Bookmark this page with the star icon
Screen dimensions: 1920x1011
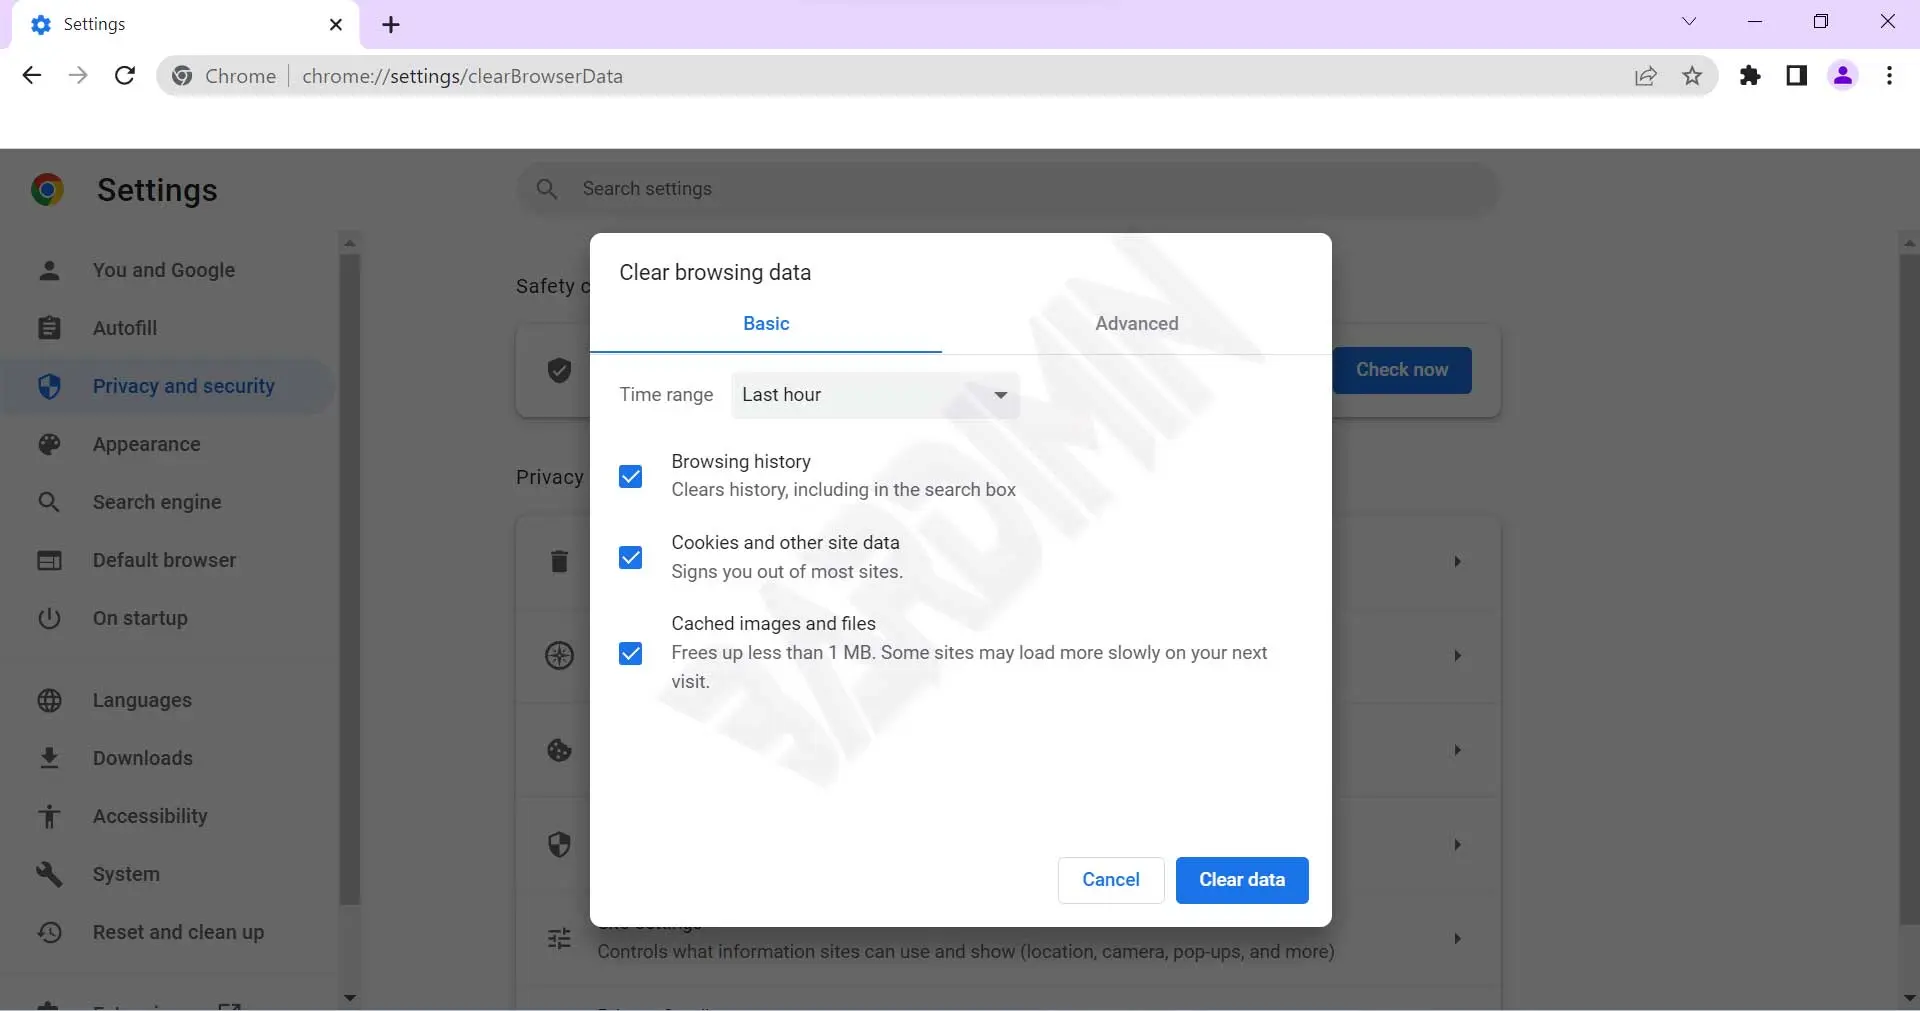[1692, 76]
